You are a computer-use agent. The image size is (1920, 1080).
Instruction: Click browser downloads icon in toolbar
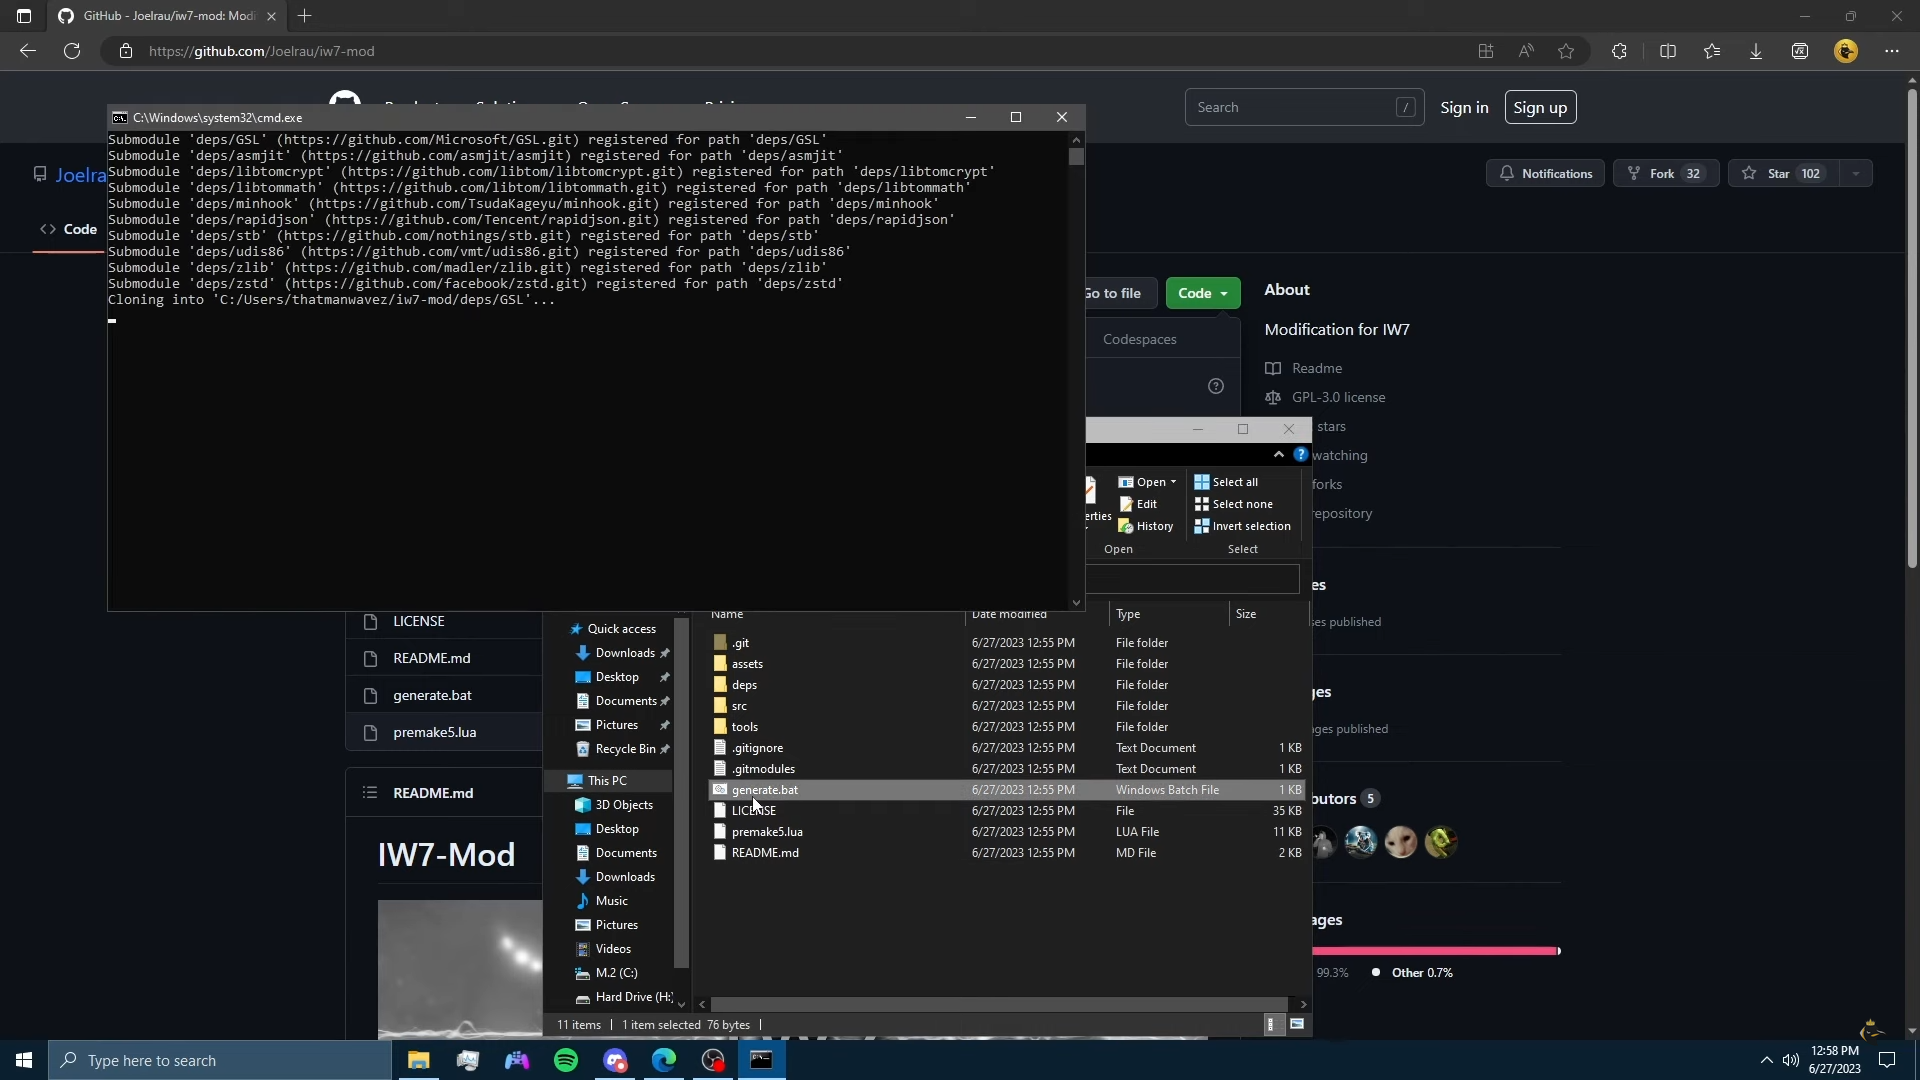click(x=1755, y=51)
